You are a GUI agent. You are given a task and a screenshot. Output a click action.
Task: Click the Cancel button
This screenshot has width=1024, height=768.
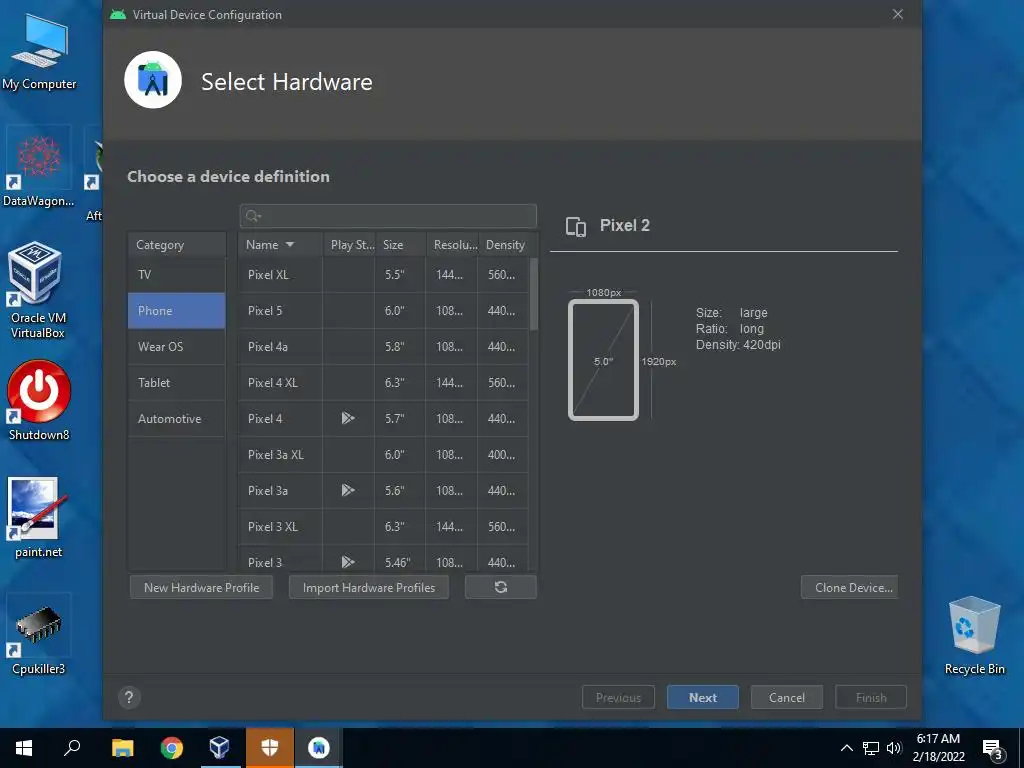(x=787, y=697)
